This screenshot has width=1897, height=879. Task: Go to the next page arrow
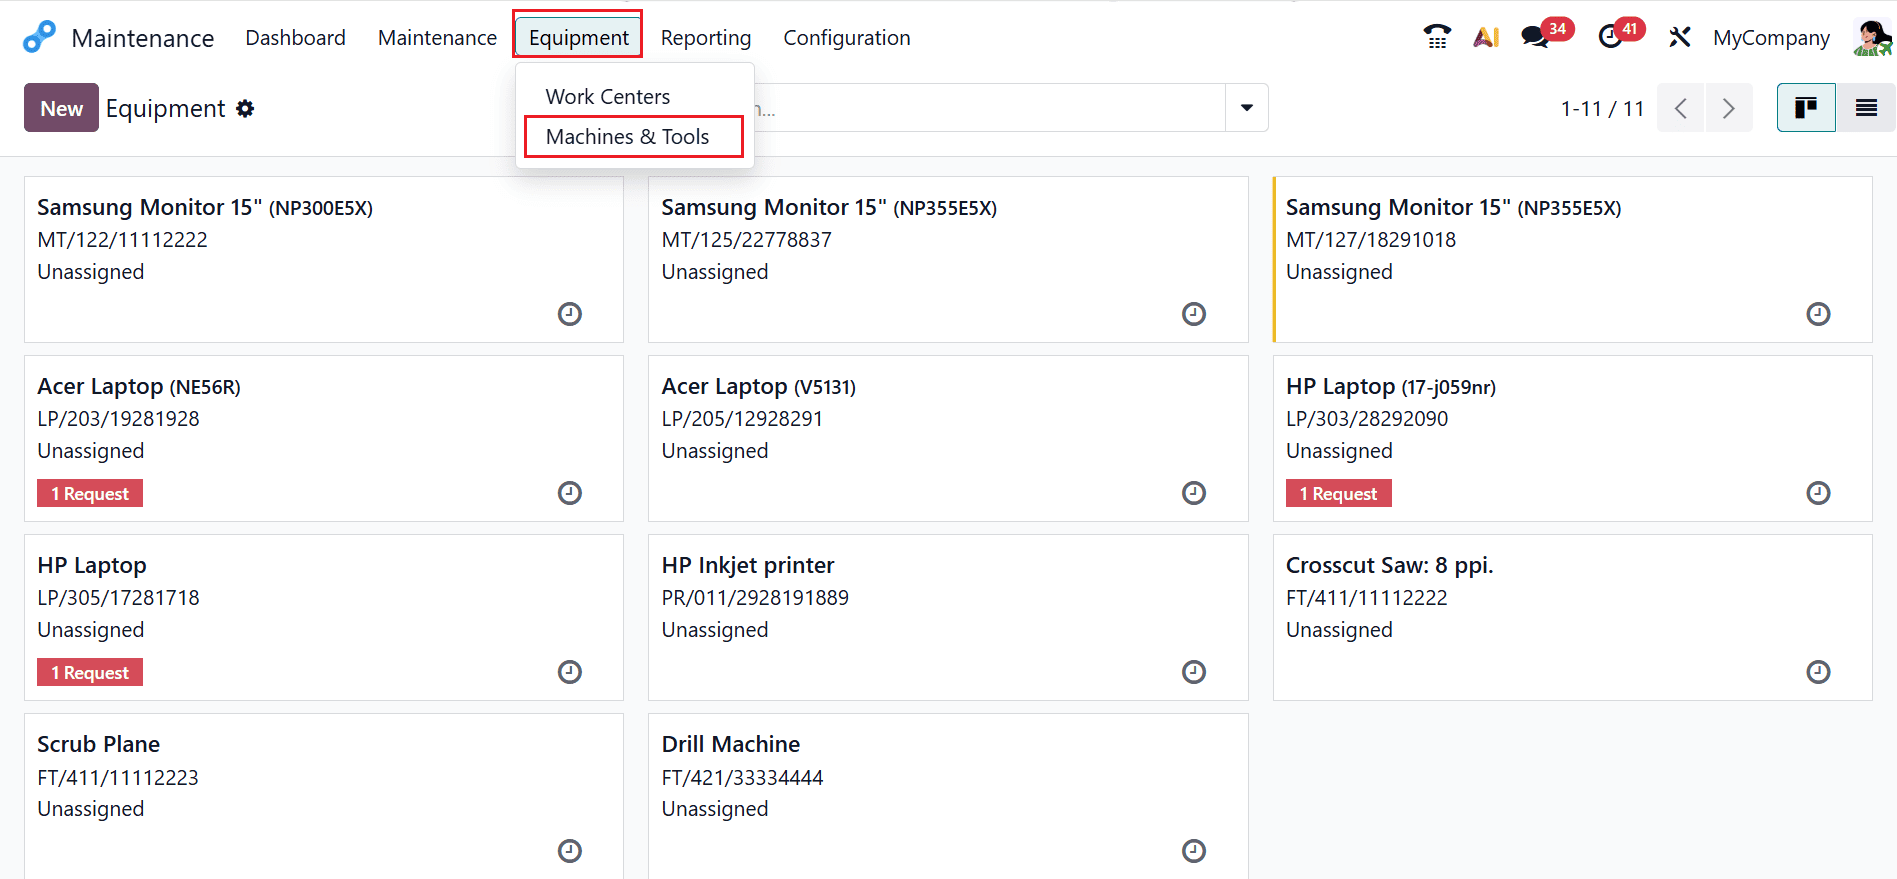[1728, 107]
